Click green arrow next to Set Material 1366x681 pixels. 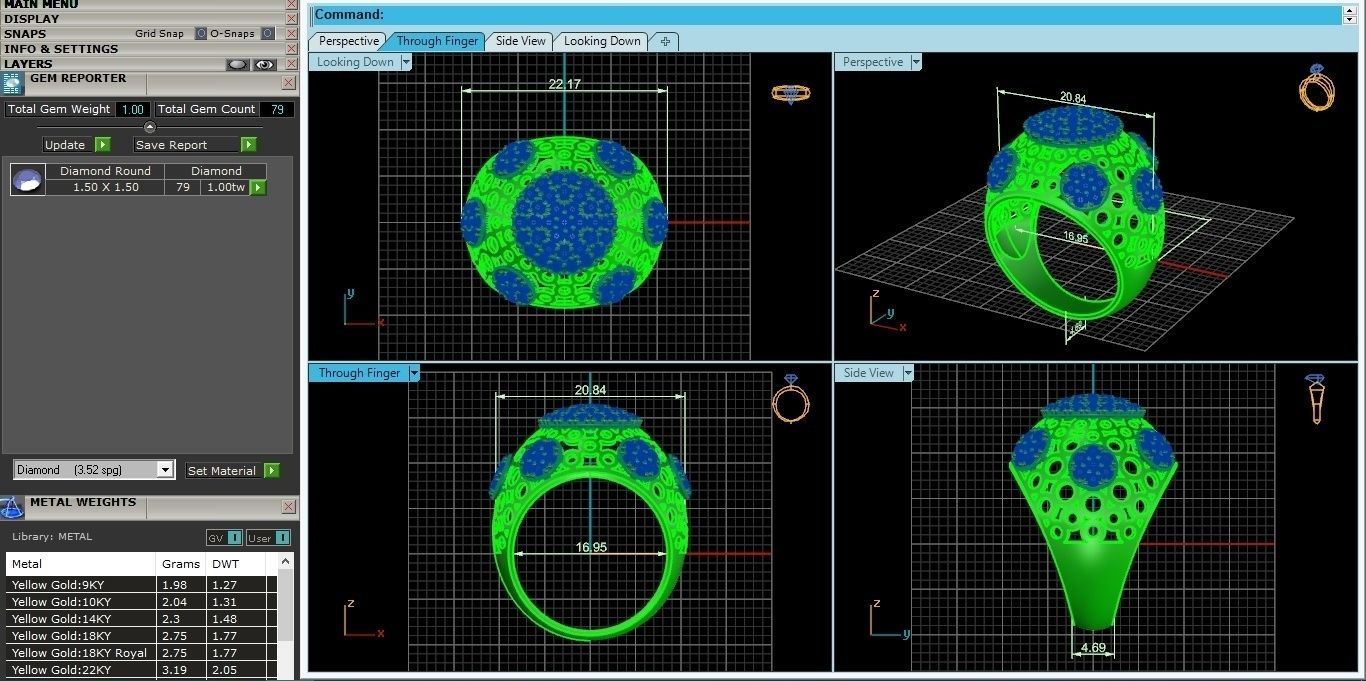click(x=271, y=470)
